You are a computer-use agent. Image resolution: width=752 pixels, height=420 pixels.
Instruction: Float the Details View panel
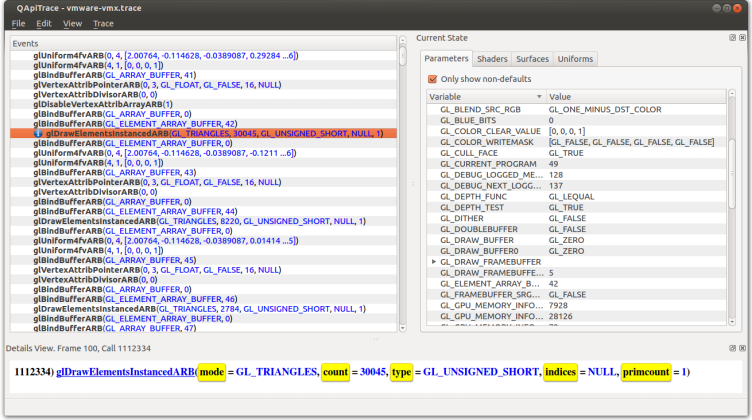tap(731, 347)
